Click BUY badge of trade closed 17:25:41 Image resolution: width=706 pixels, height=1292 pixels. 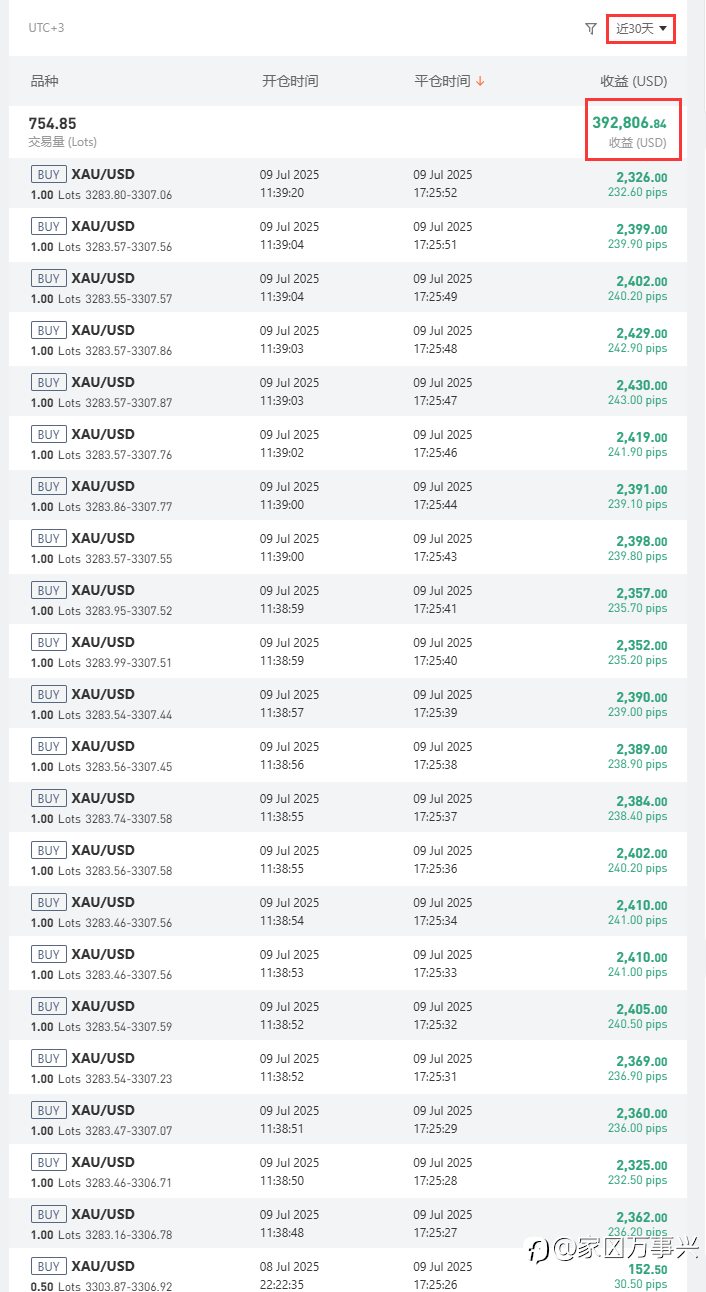[48, 591]
